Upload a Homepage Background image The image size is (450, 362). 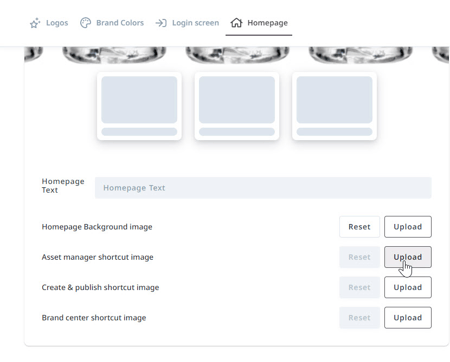[x=408, y=227]
